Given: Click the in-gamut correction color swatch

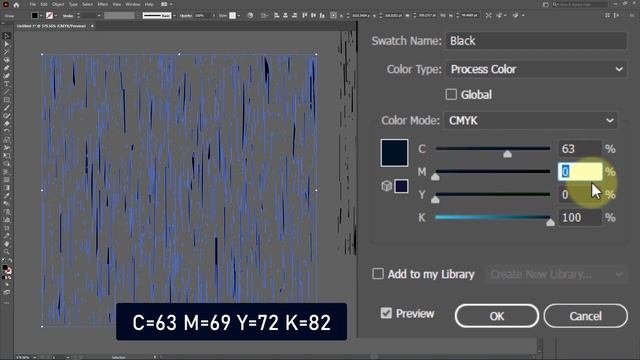Looking at the screenshot, I should [401, 186].
